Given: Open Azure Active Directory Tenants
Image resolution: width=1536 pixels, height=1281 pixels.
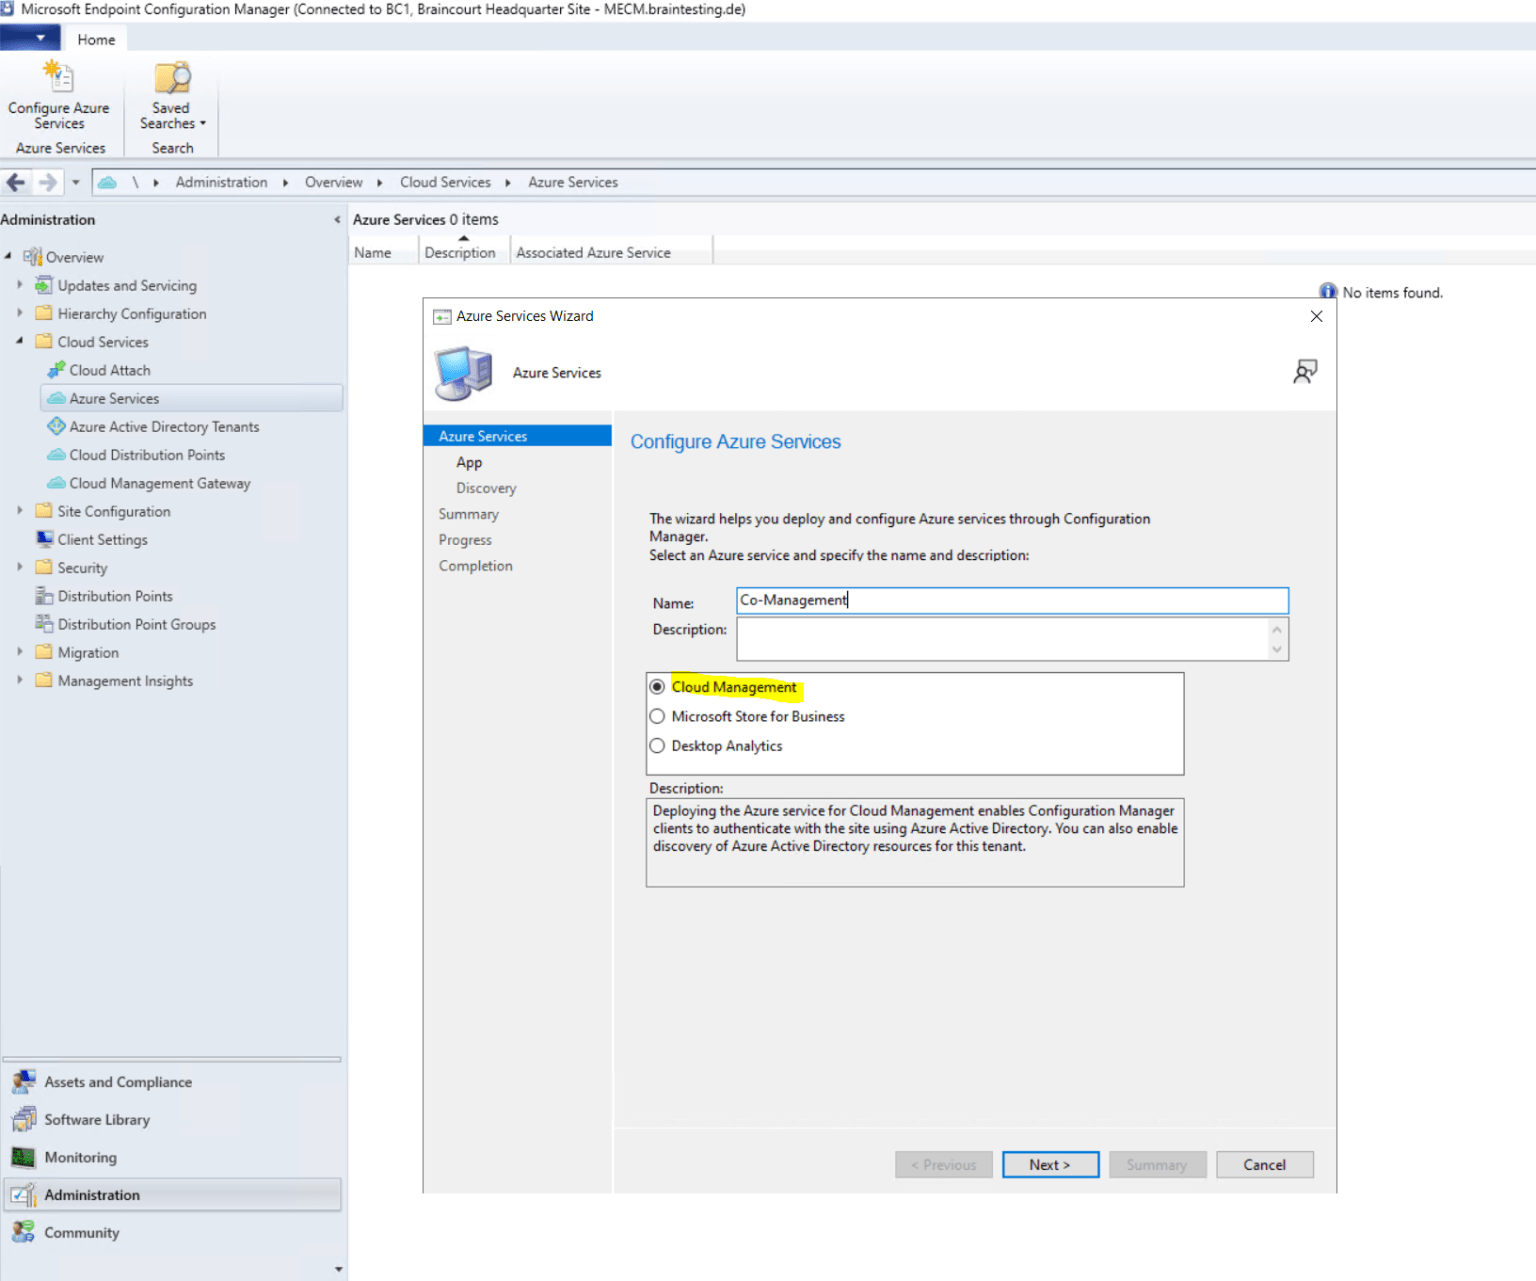Looking at the screenshot, I should pos(163,426).
